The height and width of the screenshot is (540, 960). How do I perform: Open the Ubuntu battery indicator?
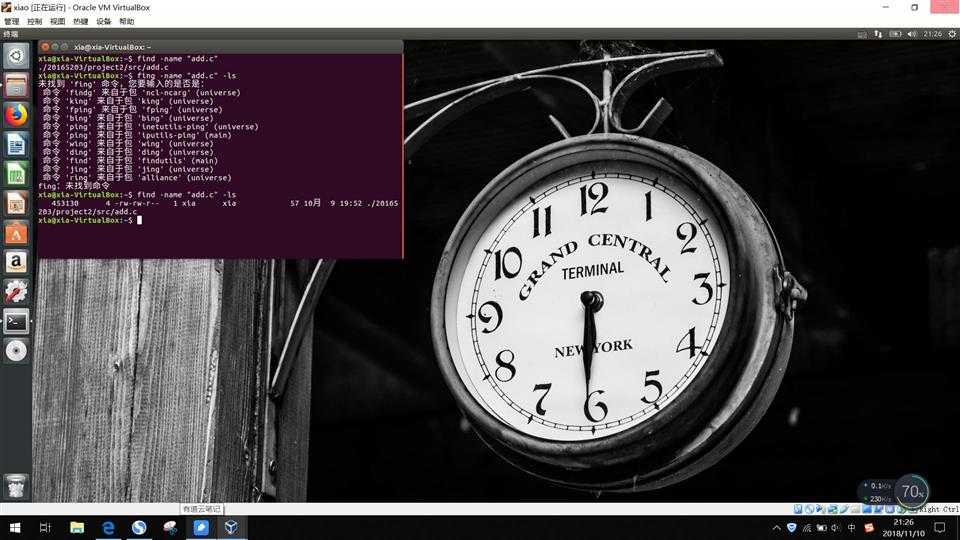tap(895, 34)
